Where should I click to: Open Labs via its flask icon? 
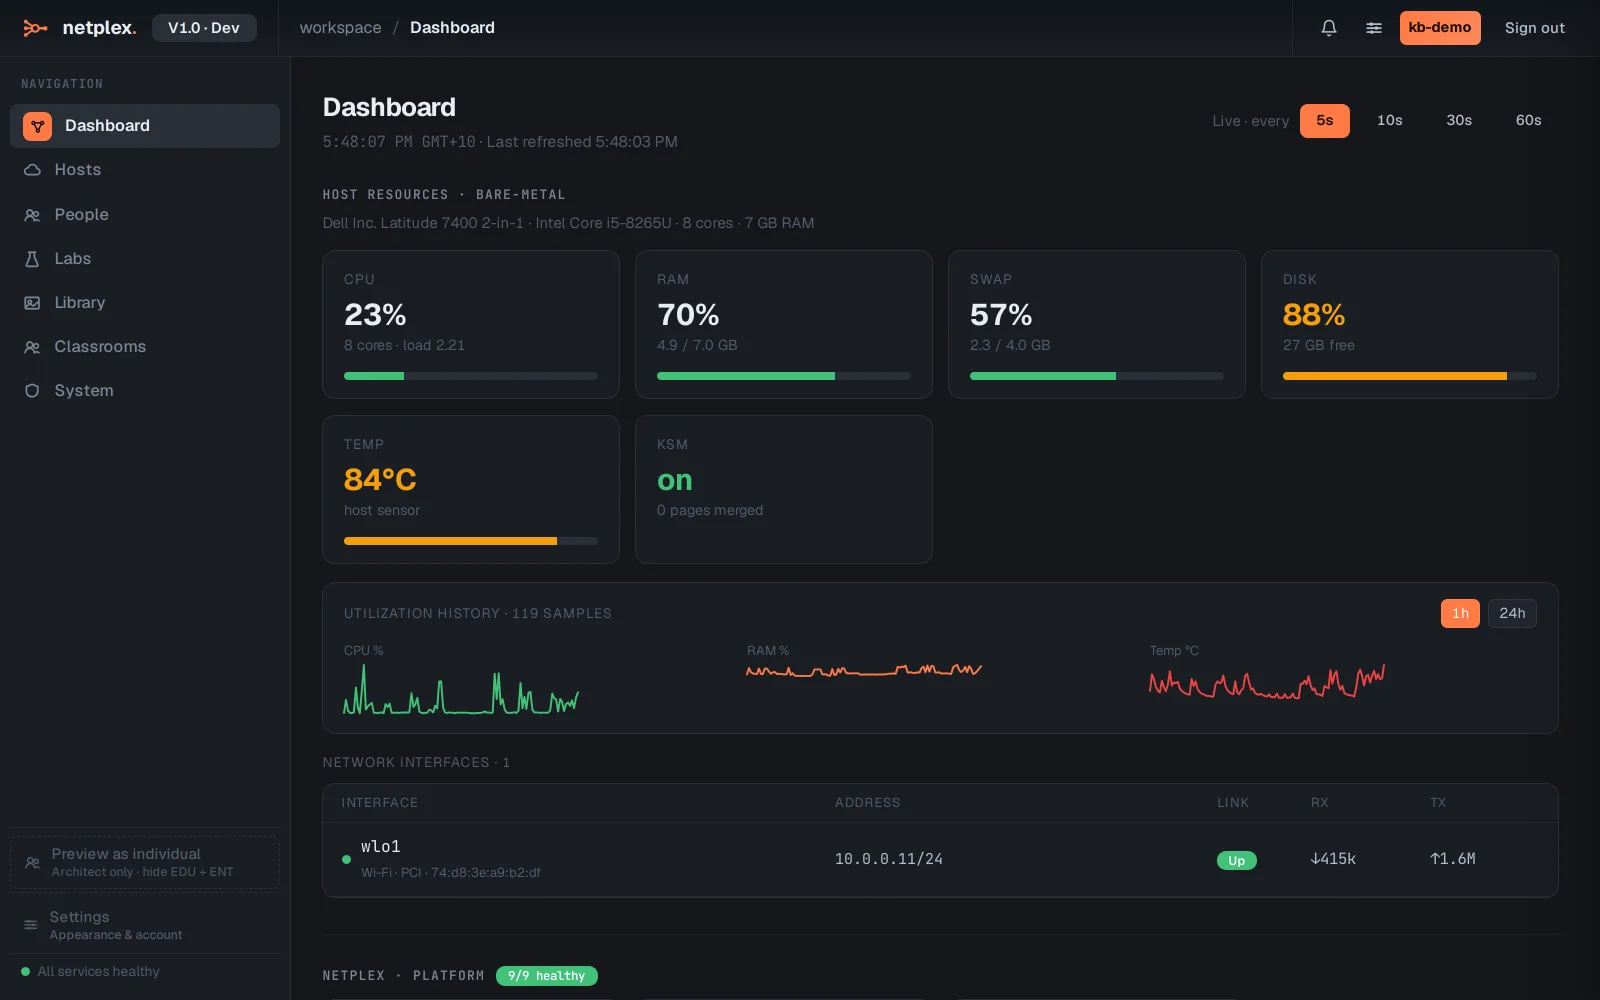tap(32, 259)
